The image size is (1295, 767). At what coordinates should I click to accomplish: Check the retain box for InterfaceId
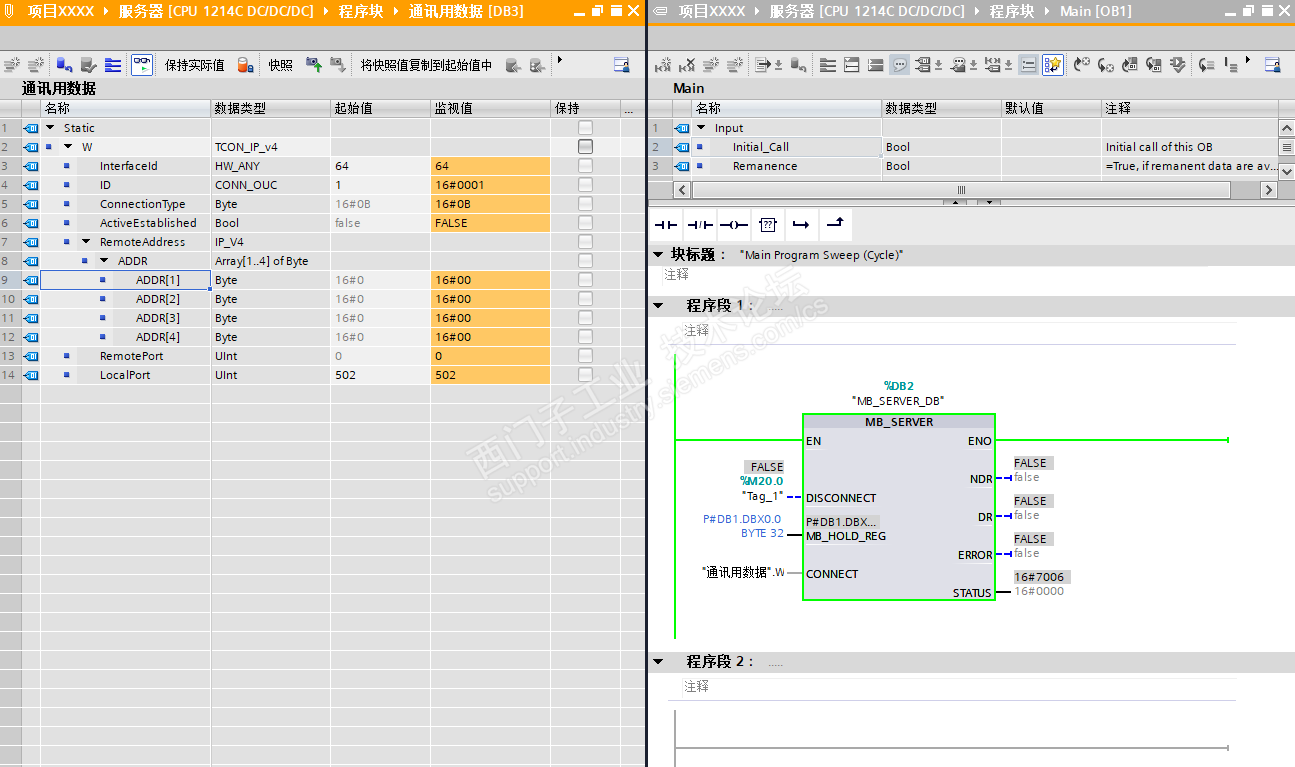click(585, 166)
